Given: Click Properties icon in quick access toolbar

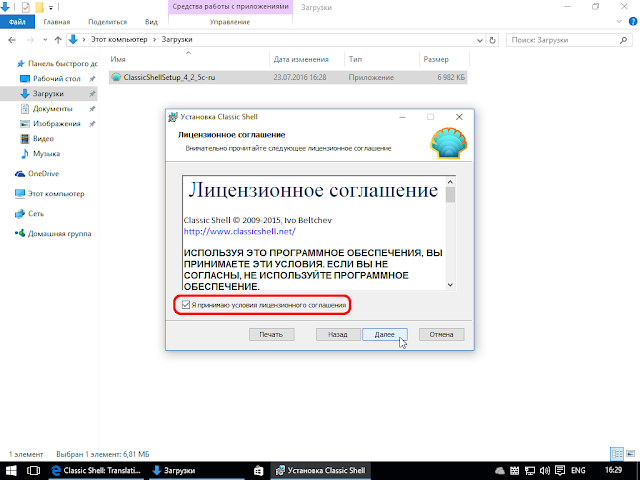Looking at the screenshot, I should coord(25,7).
